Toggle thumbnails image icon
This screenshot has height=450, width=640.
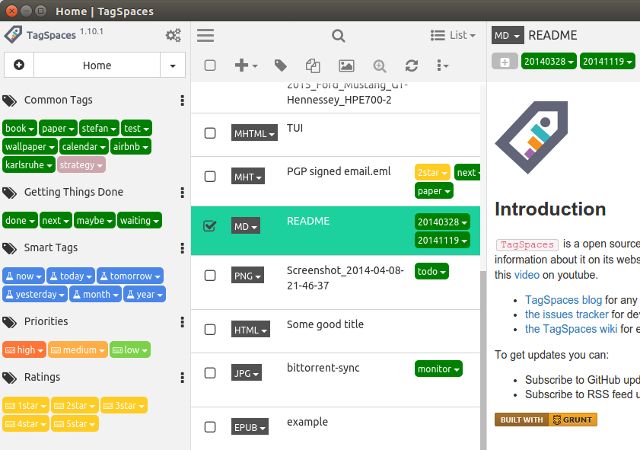(x=346, y=65)
